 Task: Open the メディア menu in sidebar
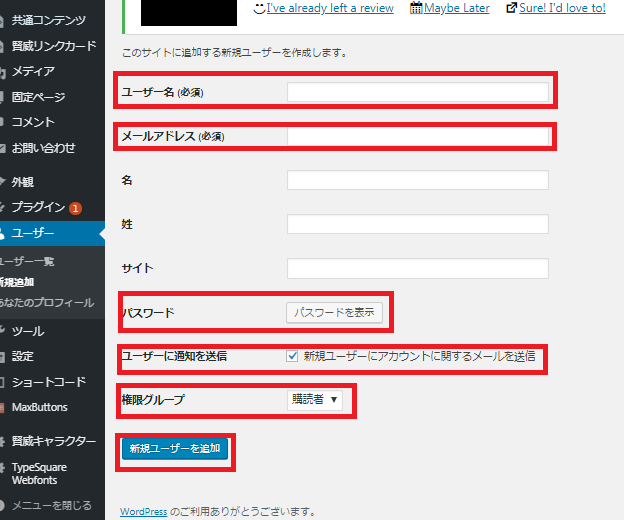(32, 71)
